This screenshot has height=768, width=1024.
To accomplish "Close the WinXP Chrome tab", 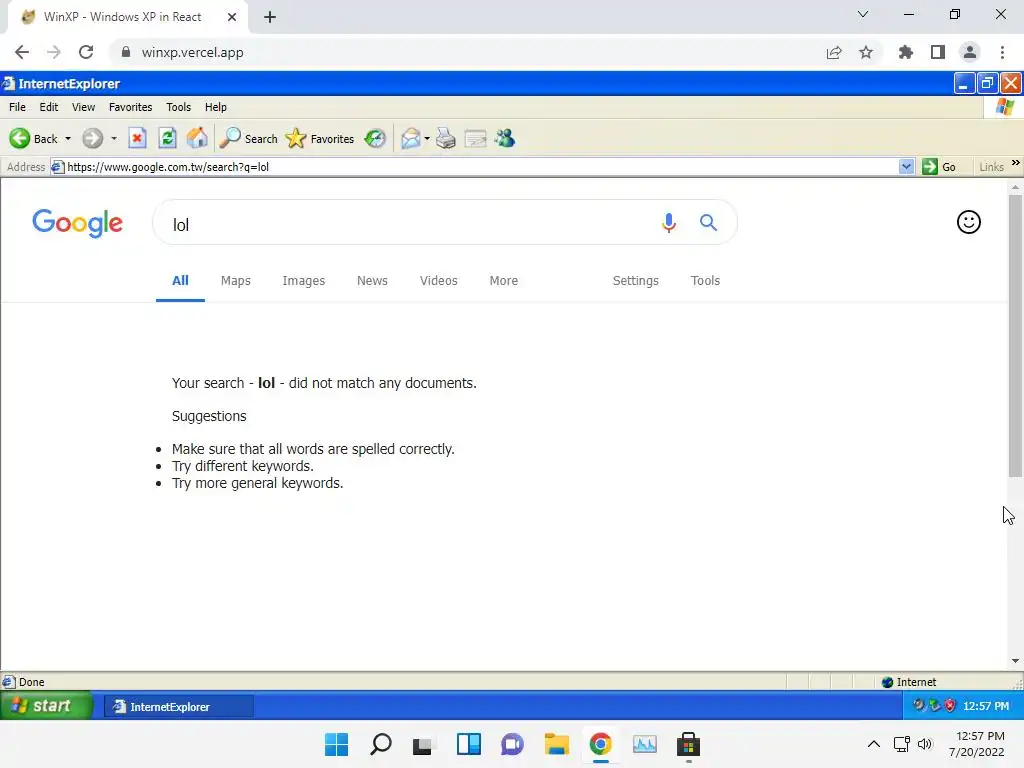I will [x=232, y=17].
